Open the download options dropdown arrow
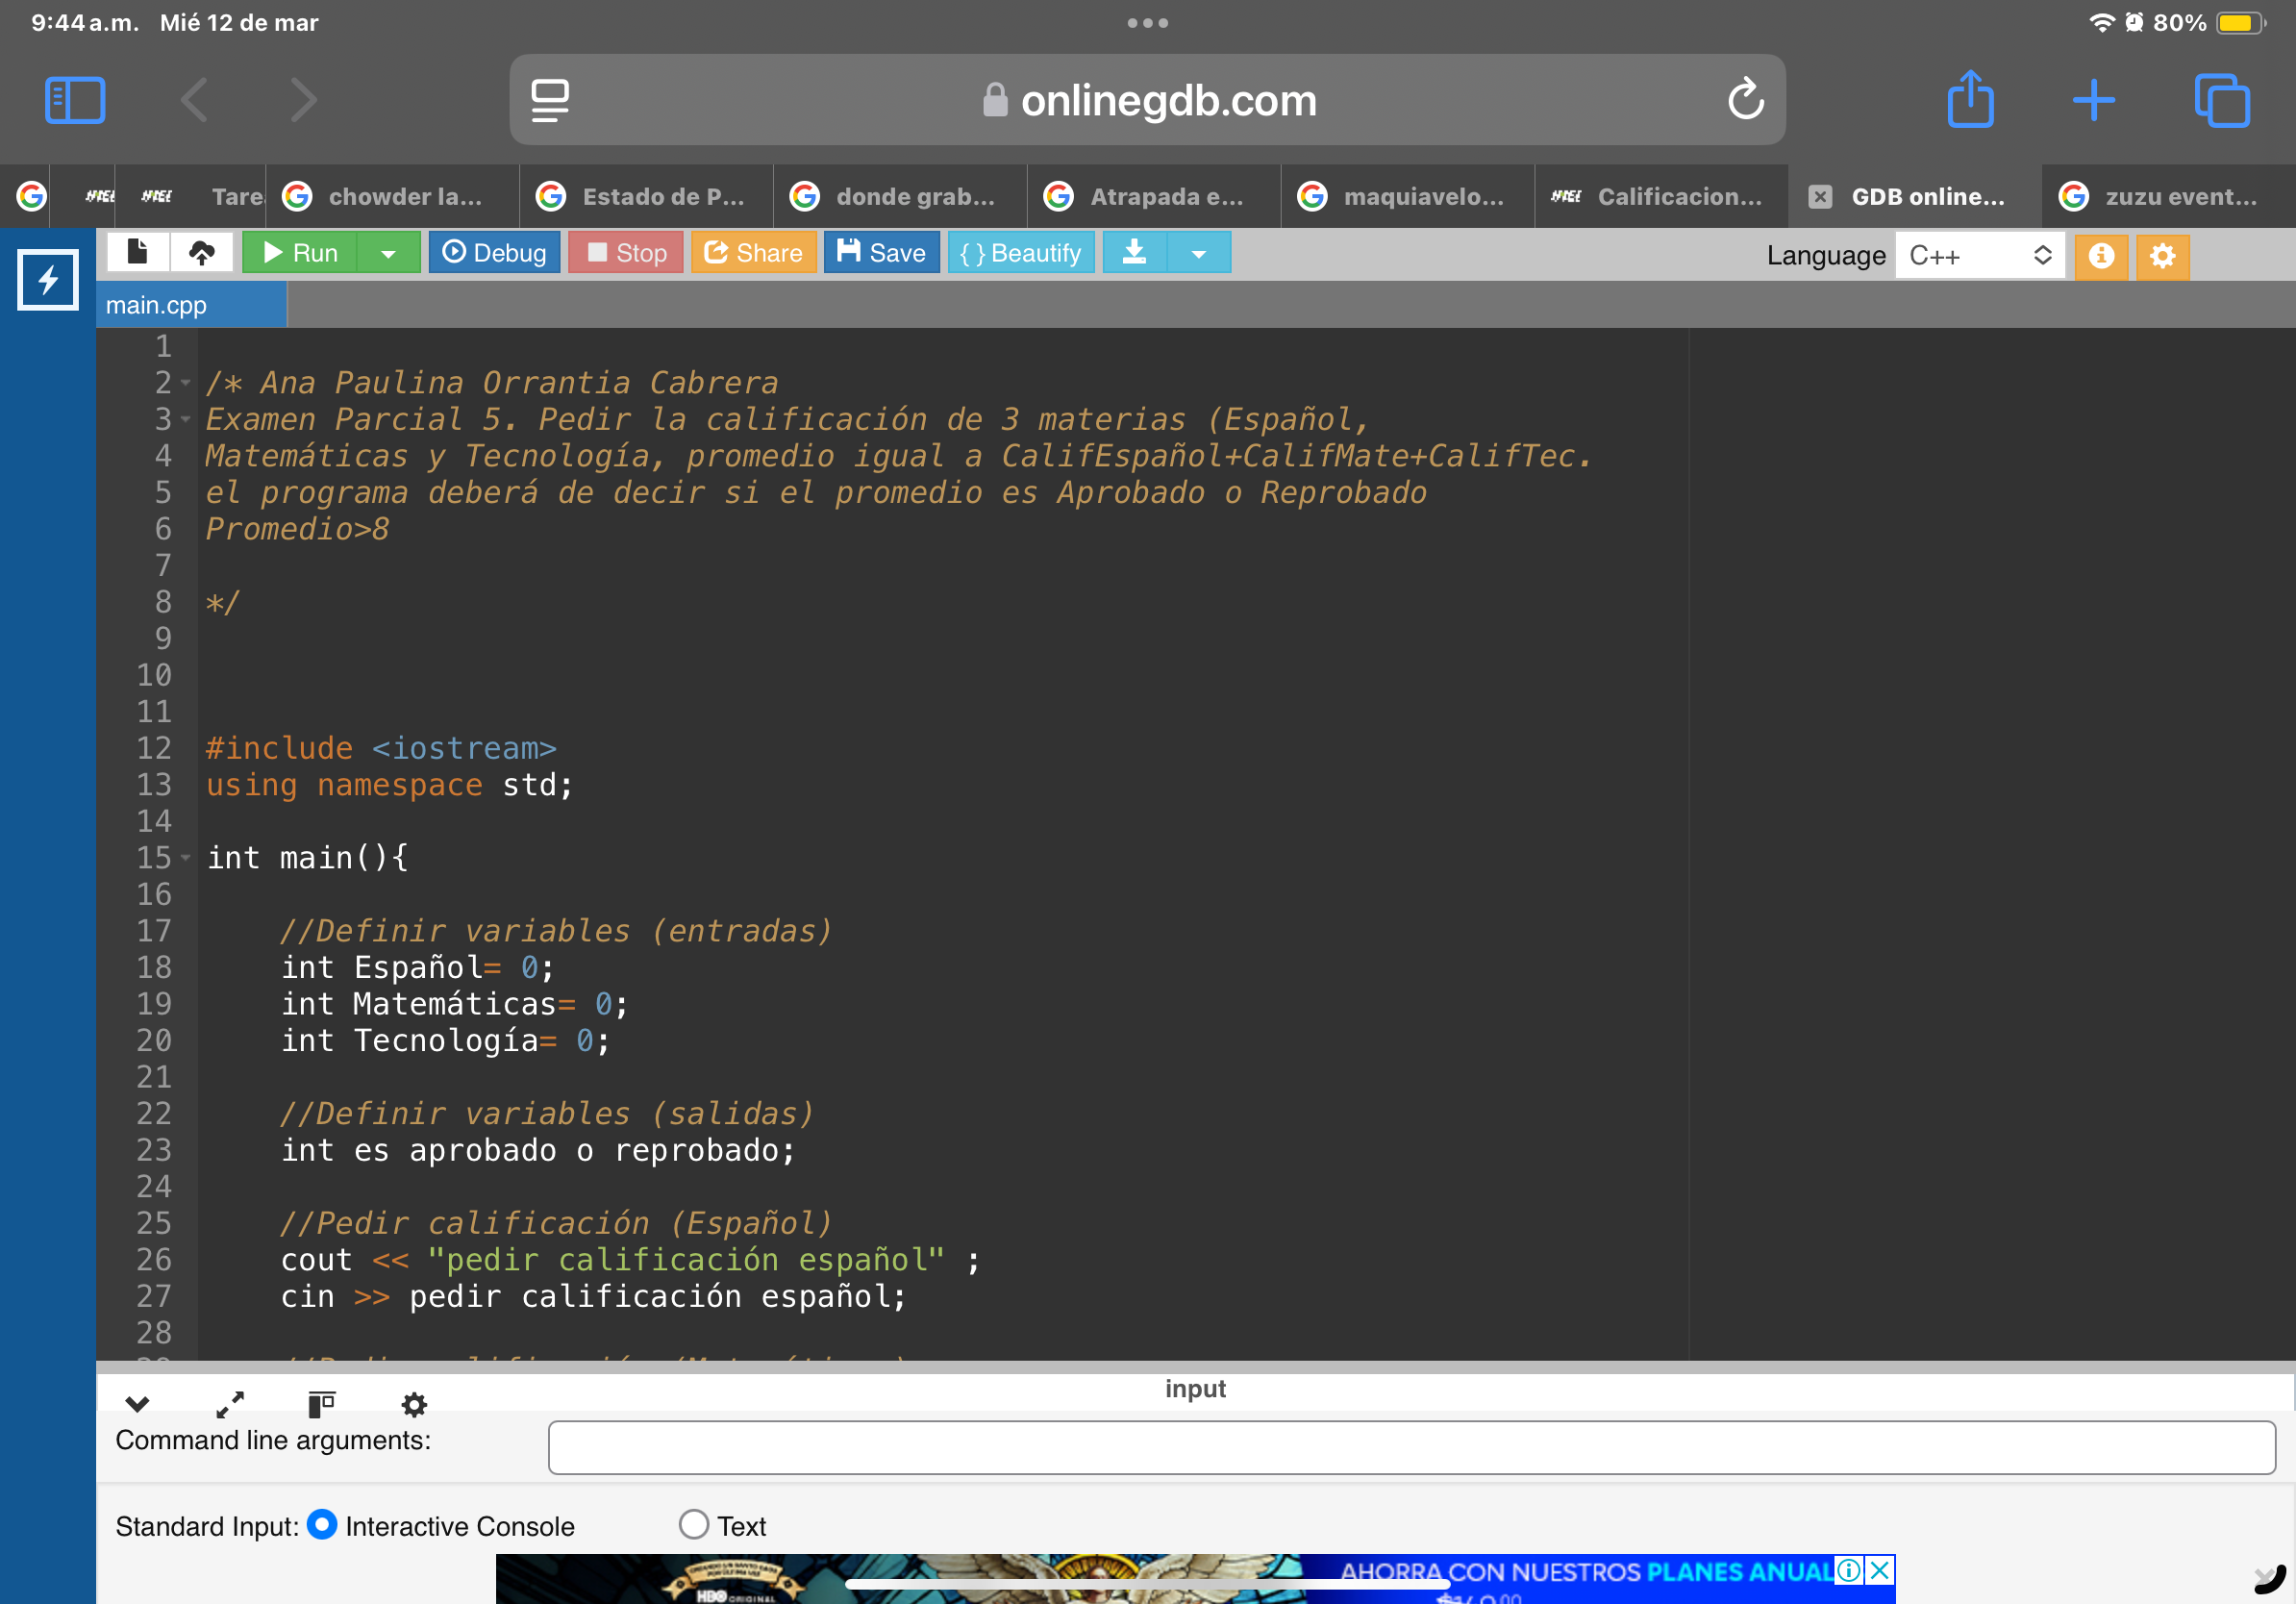 click(x=1198, y=254)
